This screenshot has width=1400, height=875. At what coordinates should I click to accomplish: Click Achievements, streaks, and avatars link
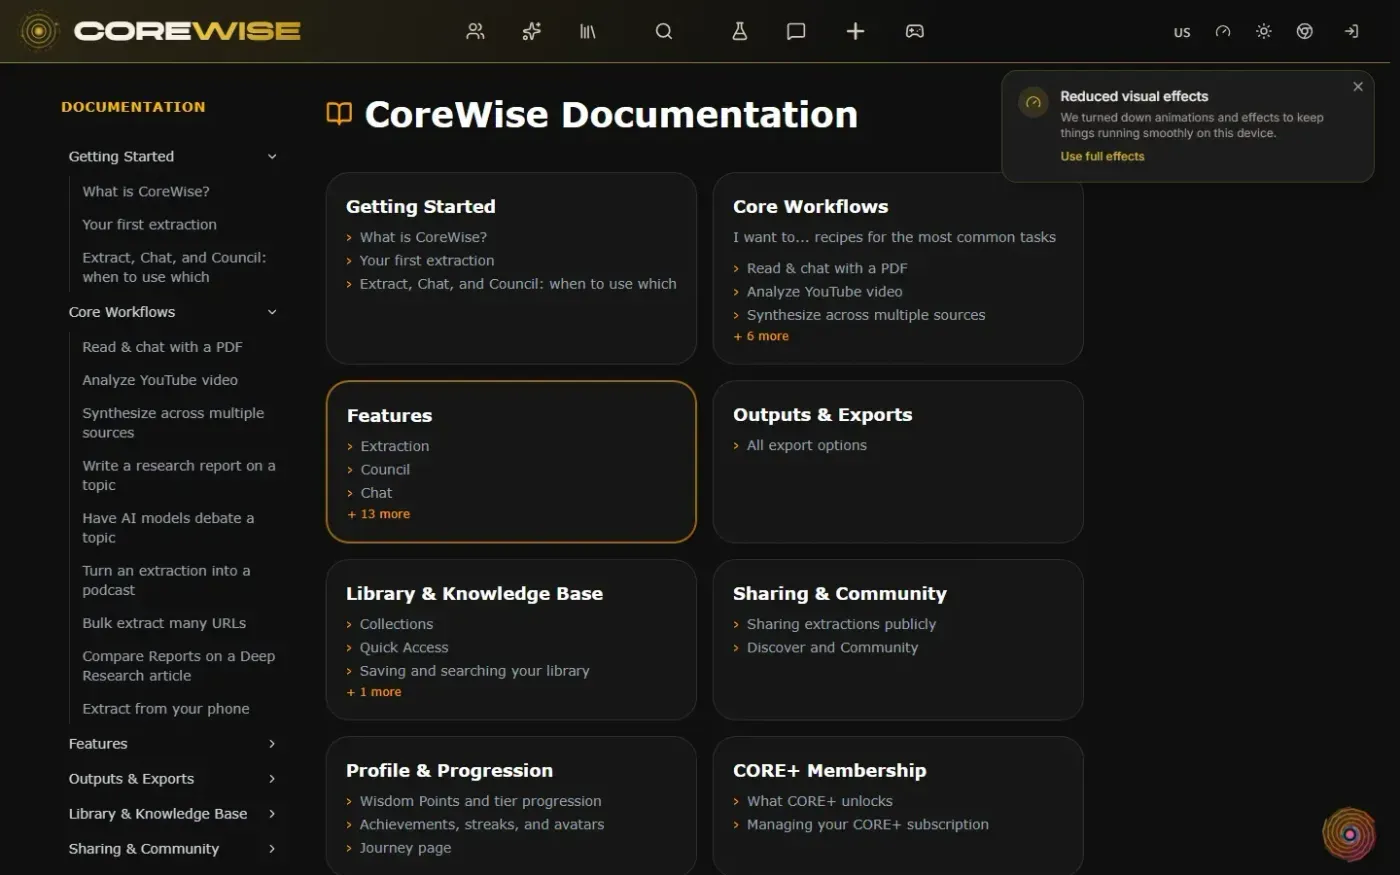482,824
